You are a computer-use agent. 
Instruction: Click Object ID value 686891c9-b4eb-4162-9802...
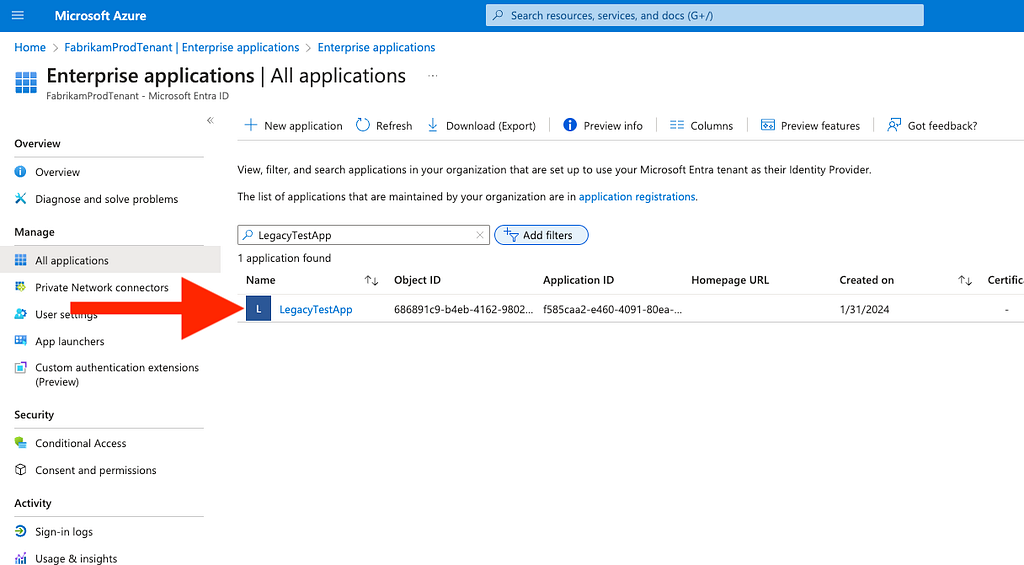(463, 309)
